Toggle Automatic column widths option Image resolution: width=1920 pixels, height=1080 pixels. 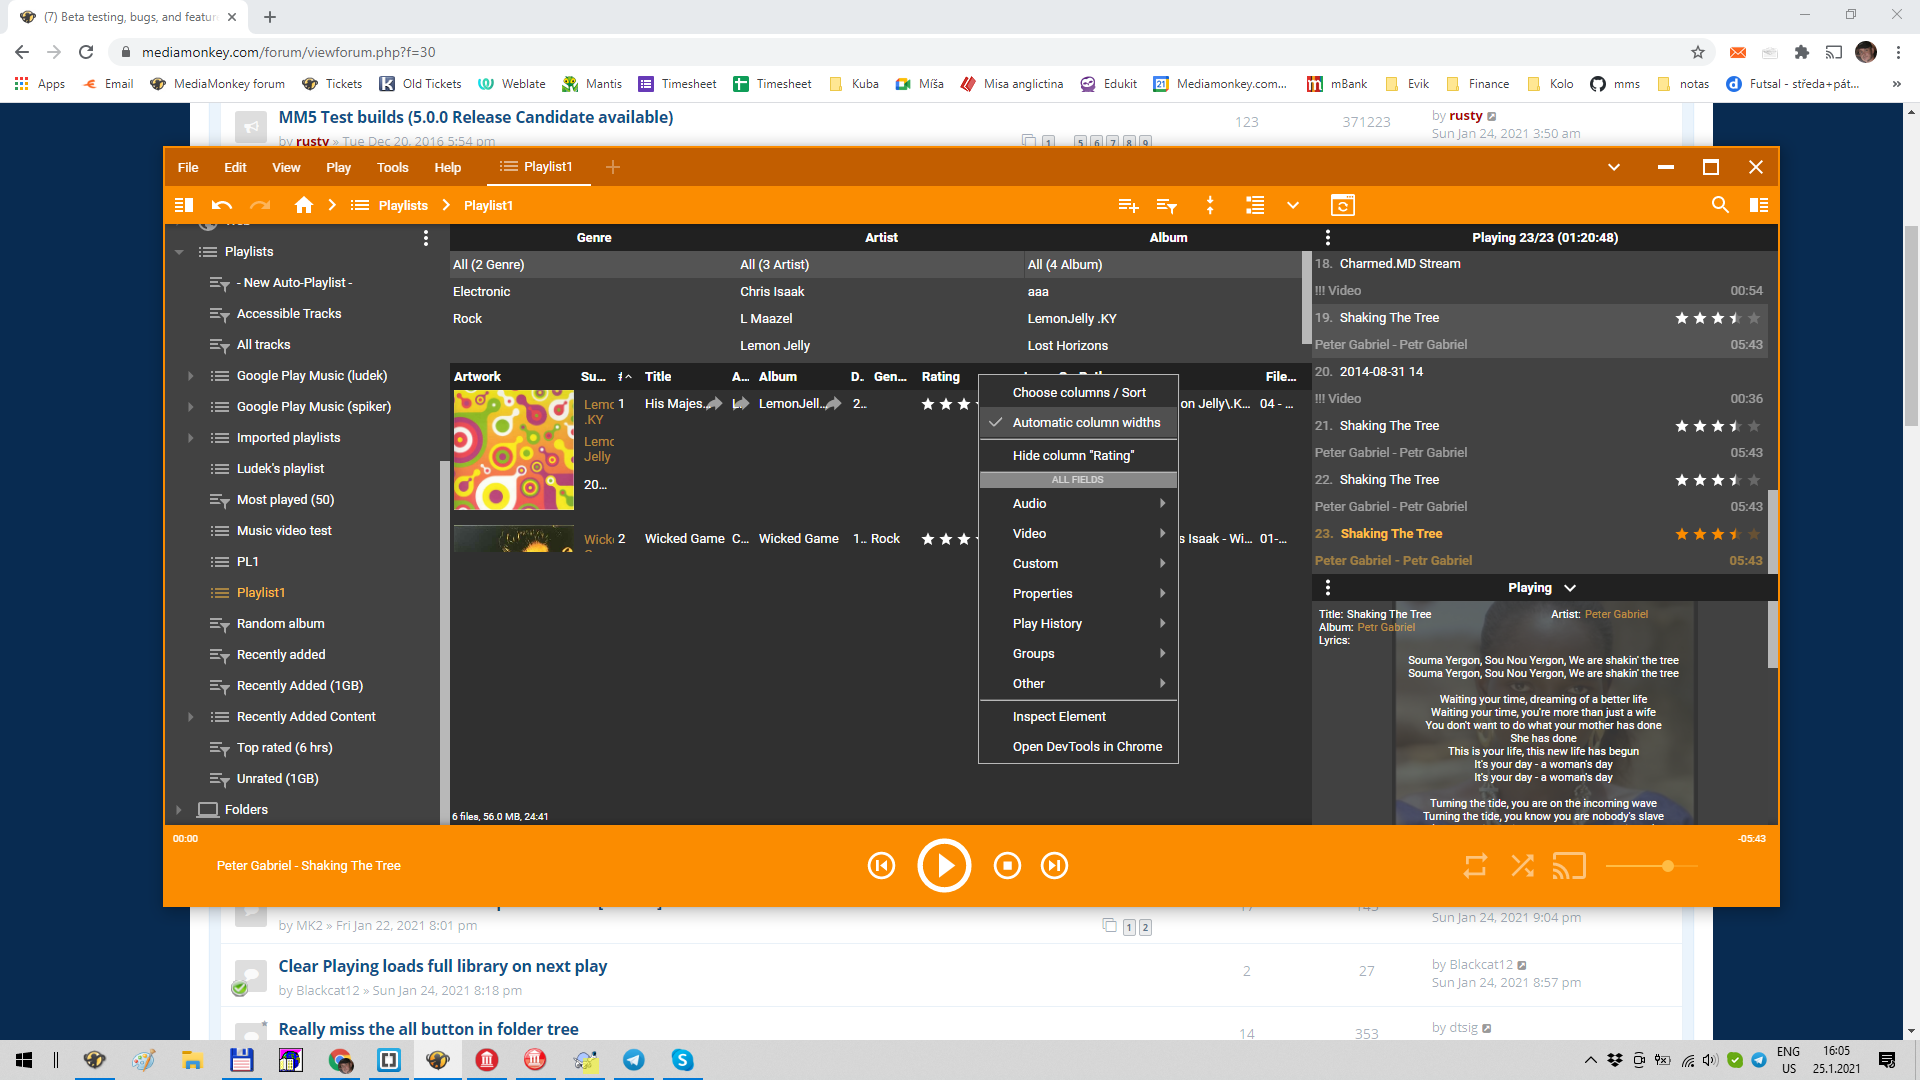coord(1086,423)
